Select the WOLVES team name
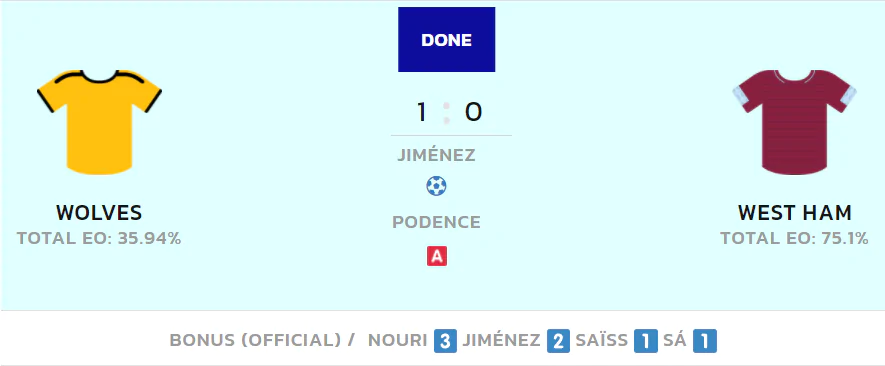 [99, 213]
